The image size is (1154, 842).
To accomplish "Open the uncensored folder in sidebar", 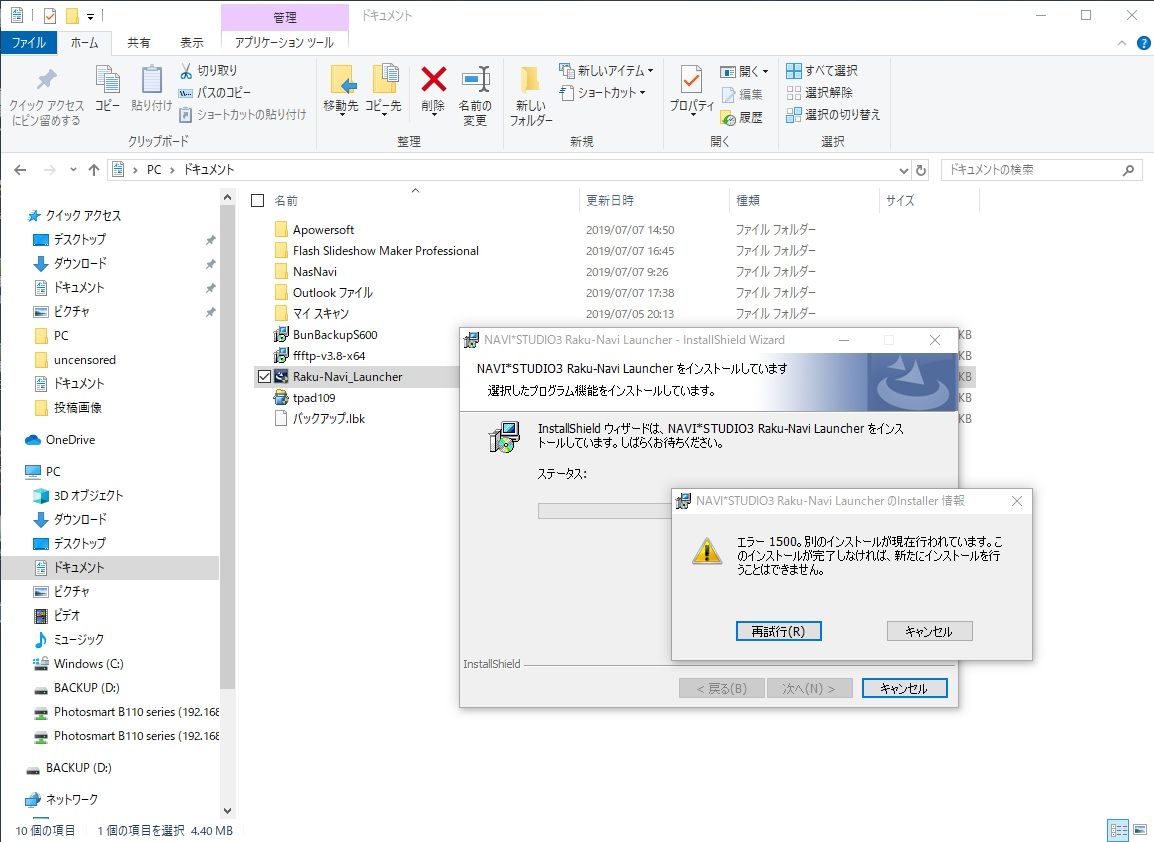I will 75,360.
